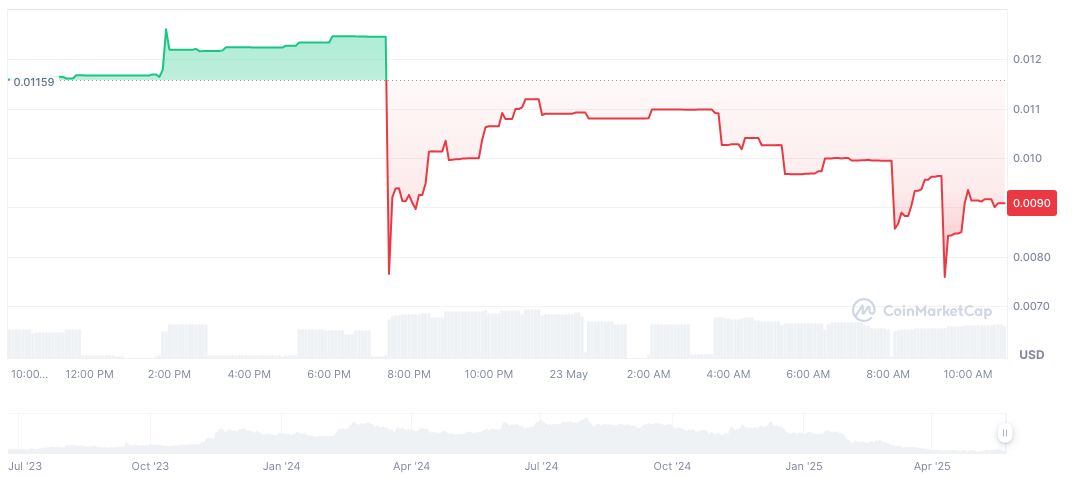This screenshot has height=477, width=1072.
Task: Click the CoinMarketCap watermark text
Action: 937,311
